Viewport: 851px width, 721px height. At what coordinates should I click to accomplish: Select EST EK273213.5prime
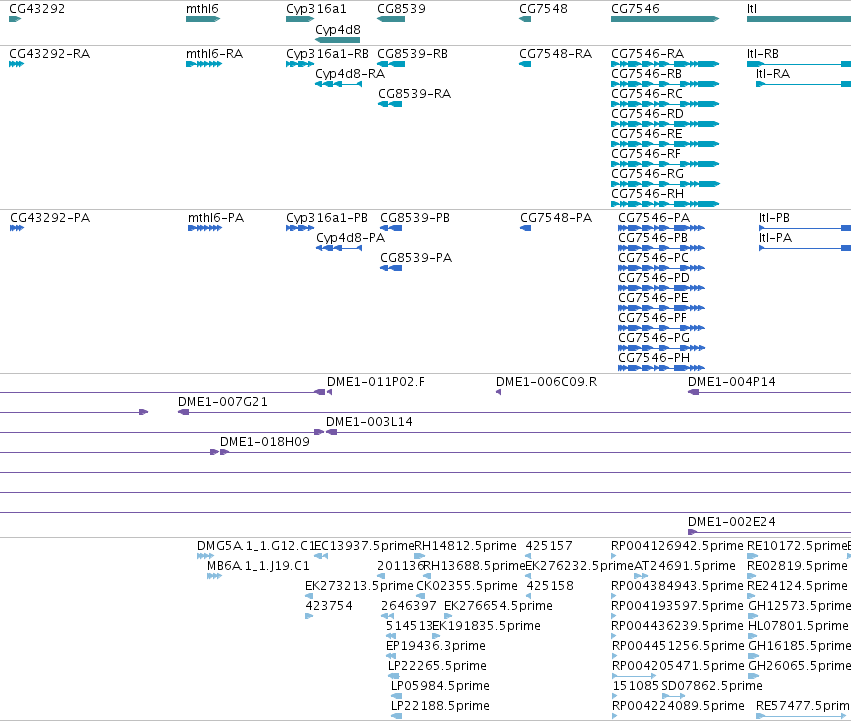[x=309, y=596]
